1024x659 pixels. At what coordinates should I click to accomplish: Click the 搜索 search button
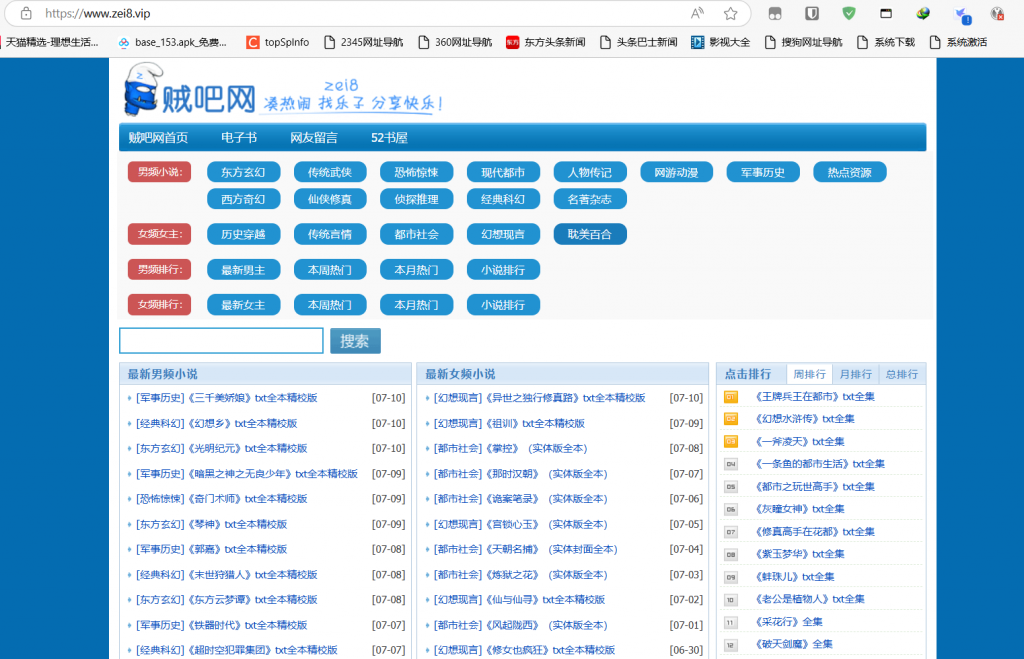coord(354,340)
